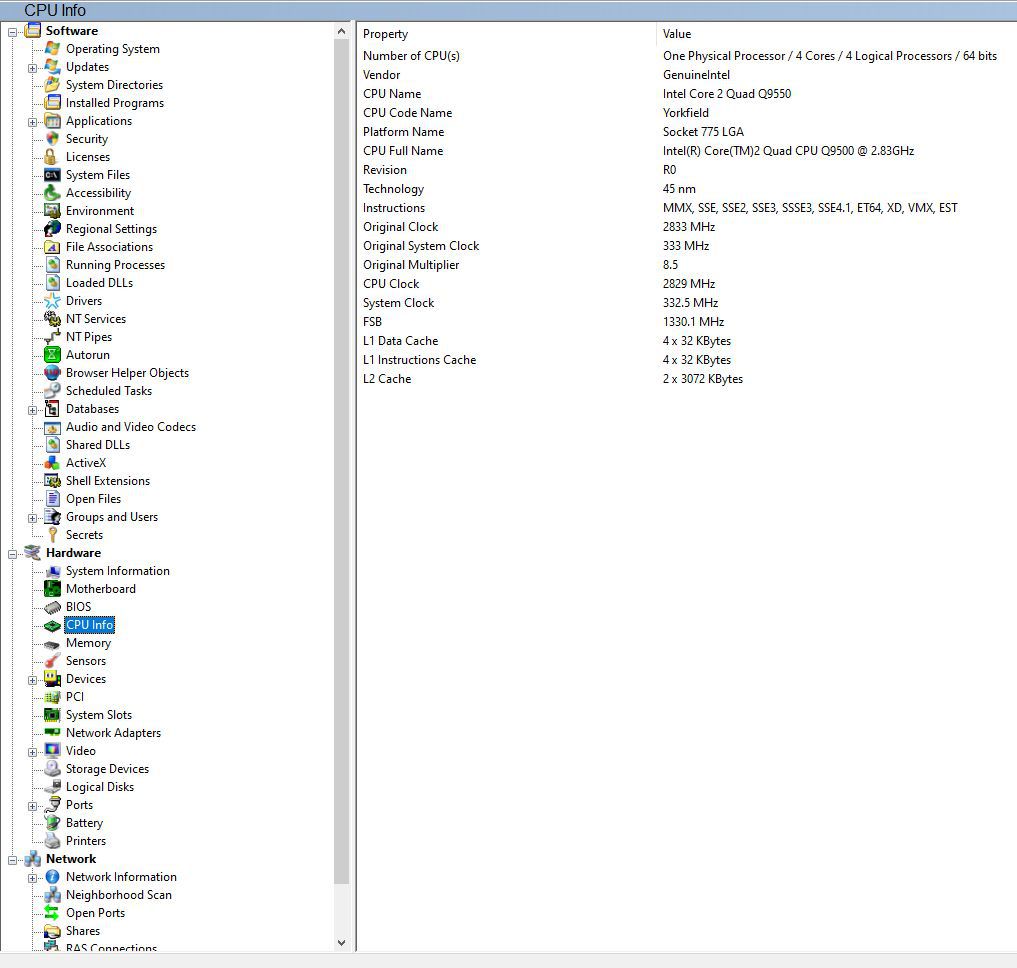Collapse the Network tree node
Image resolution: width=1017 pixels, height=968 pixels.
tap(12, 860)
